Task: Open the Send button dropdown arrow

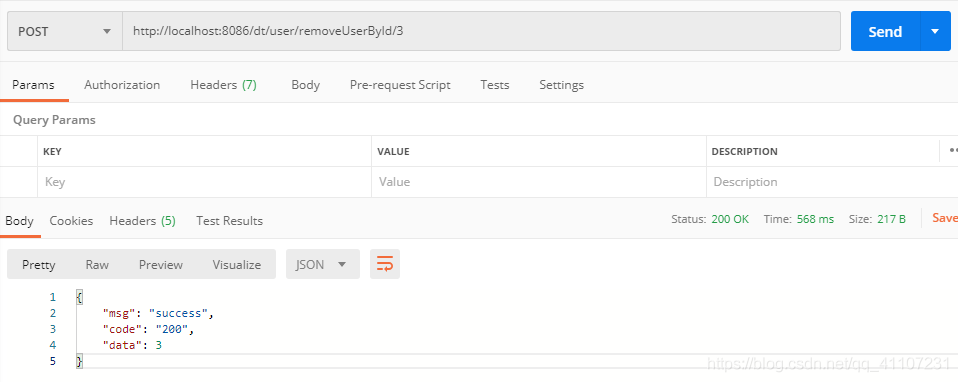Action: [x=935, y=31]
